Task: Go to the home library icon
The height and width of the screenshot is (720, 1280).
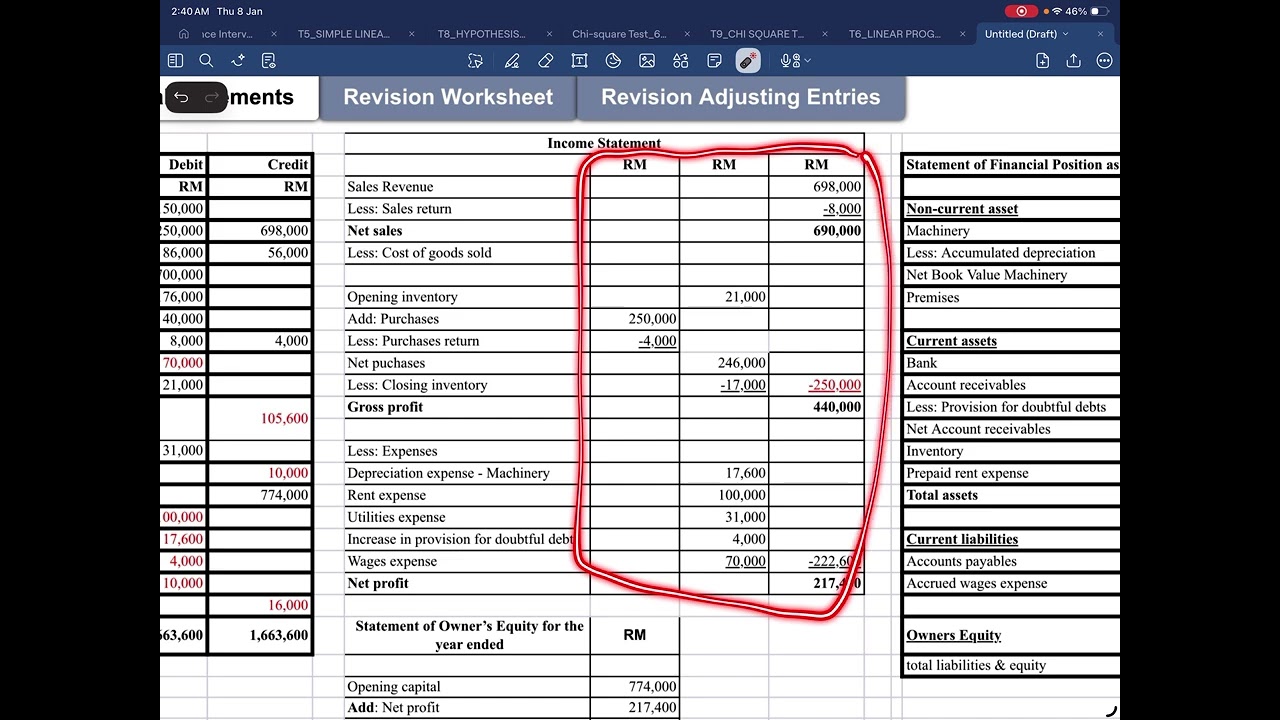Action: 183,34
